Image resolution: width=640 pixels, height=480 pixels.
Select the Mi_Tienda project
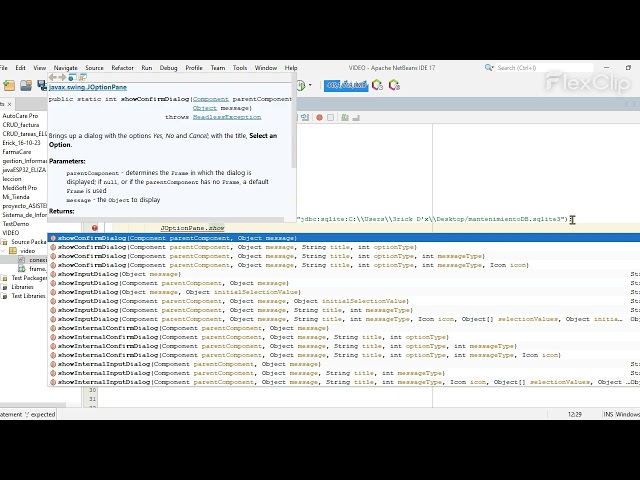[16, 197]
